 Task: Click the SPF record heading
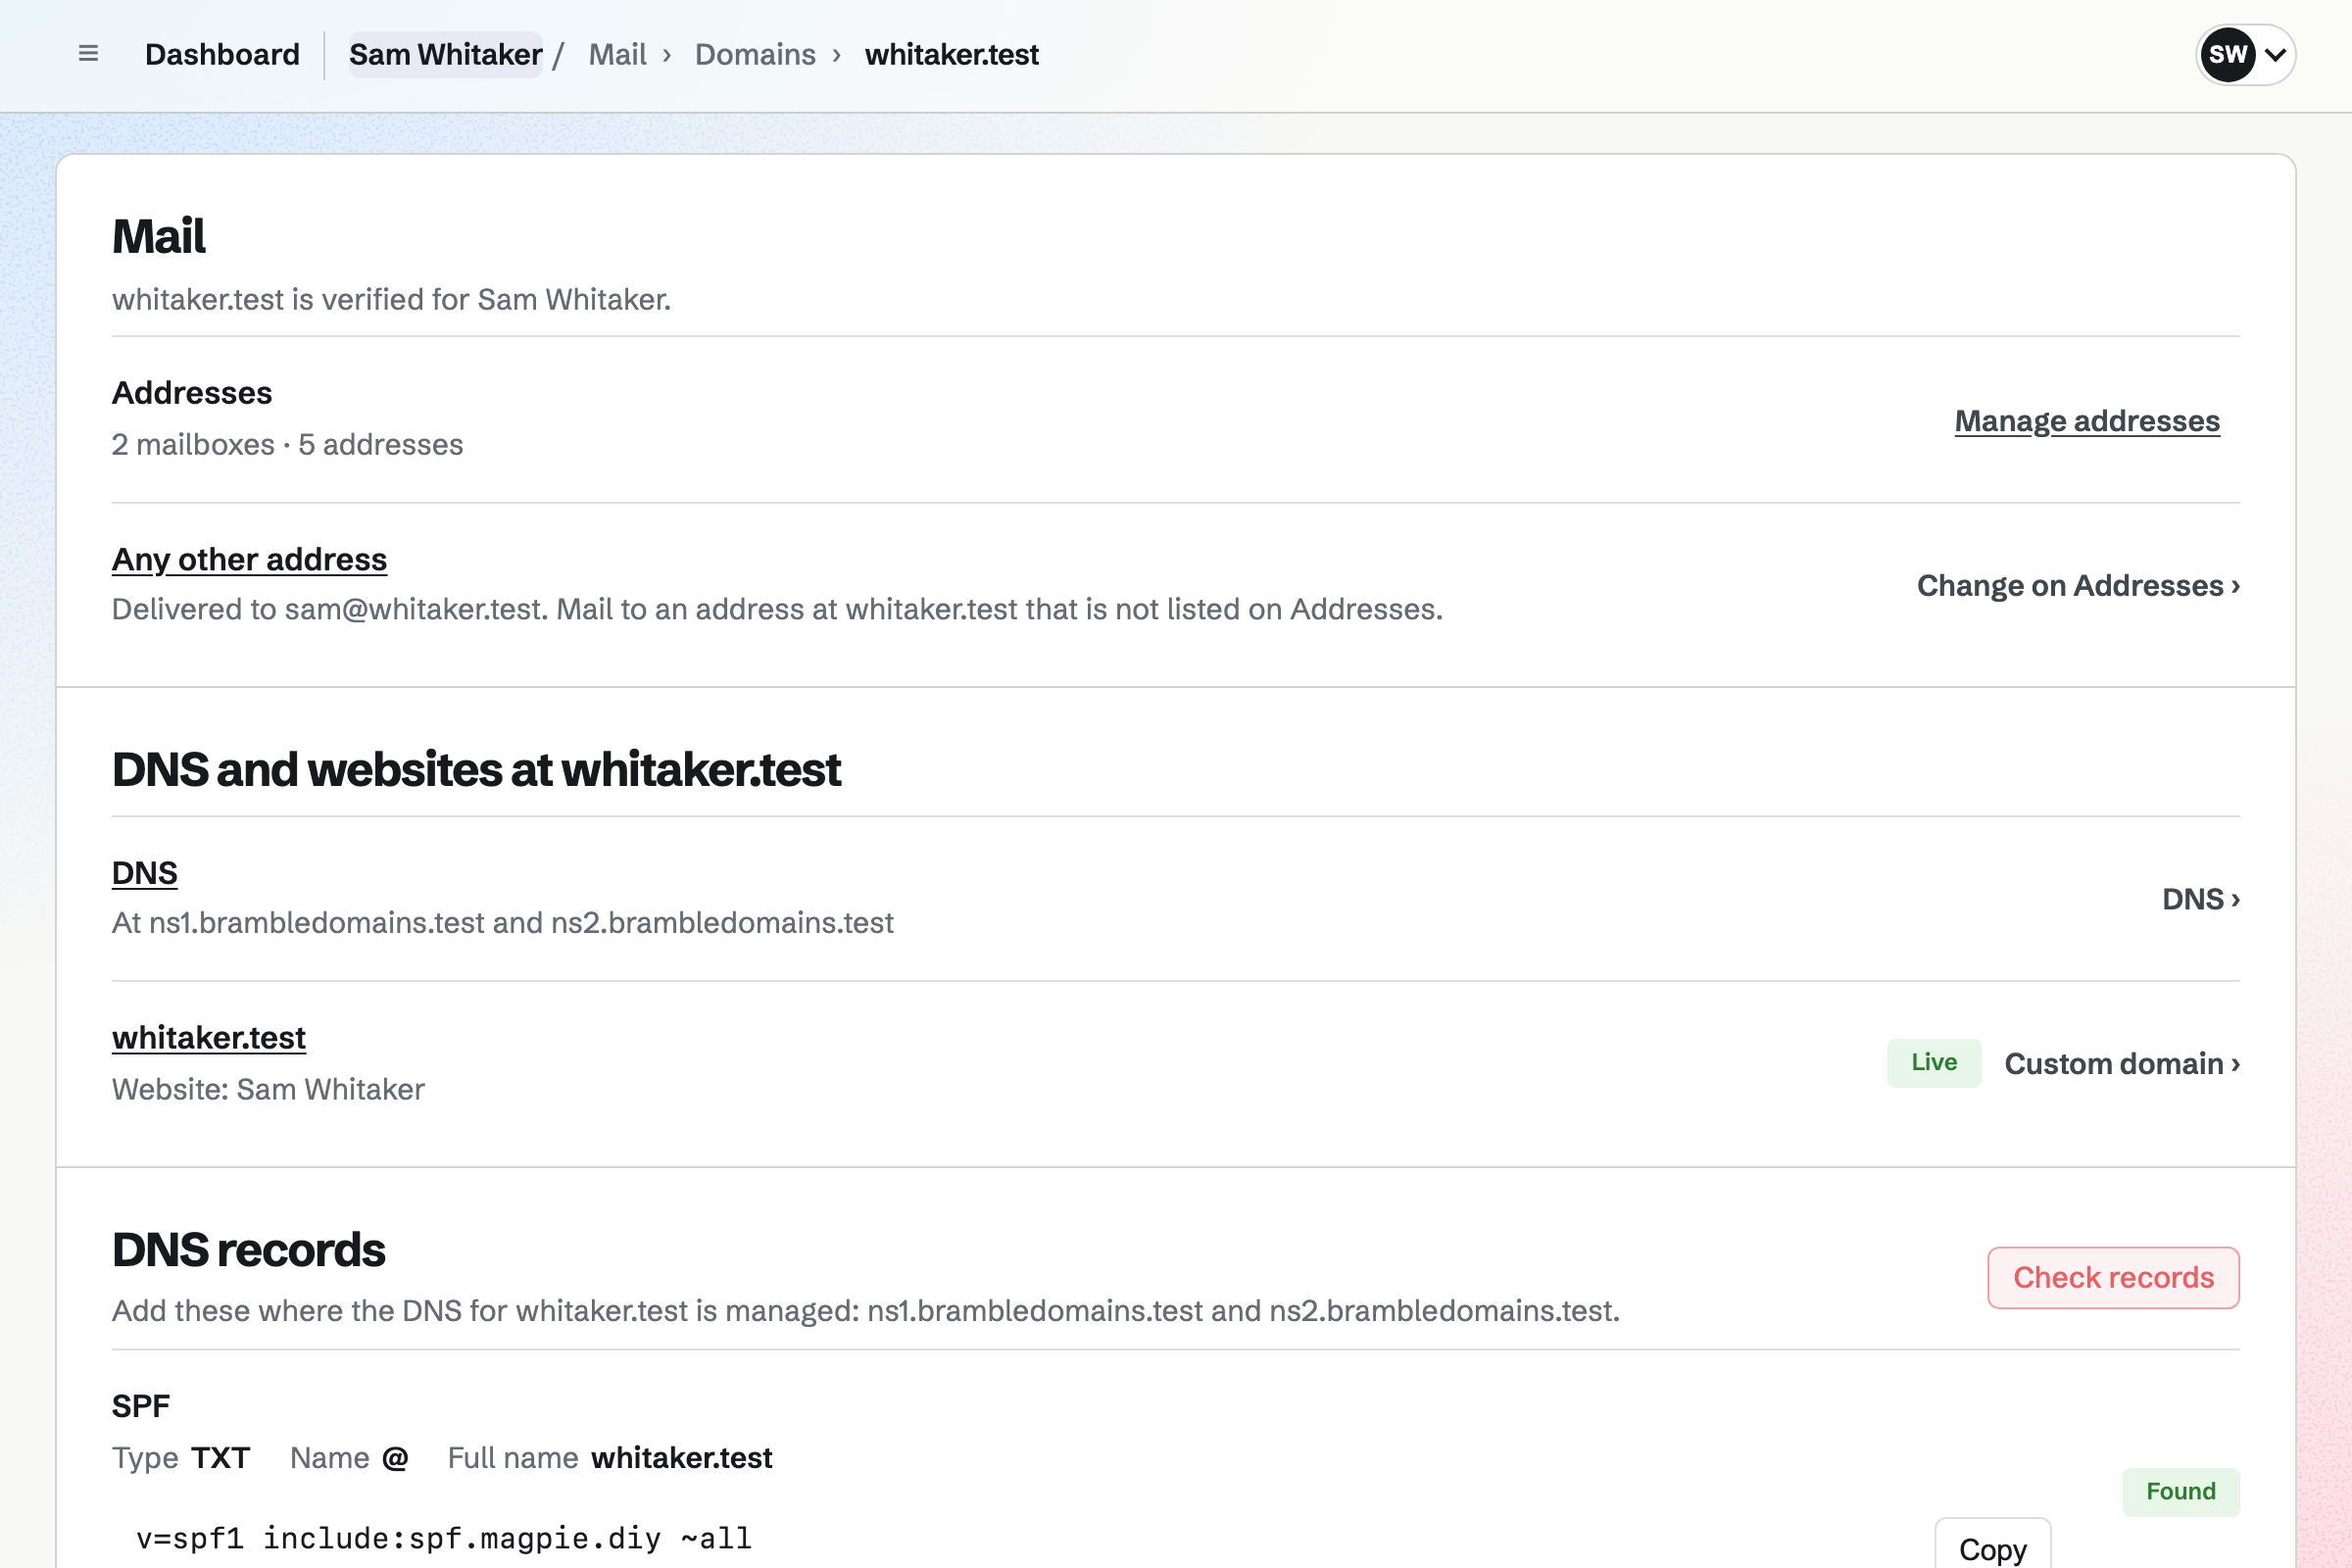pos(141,1406)
